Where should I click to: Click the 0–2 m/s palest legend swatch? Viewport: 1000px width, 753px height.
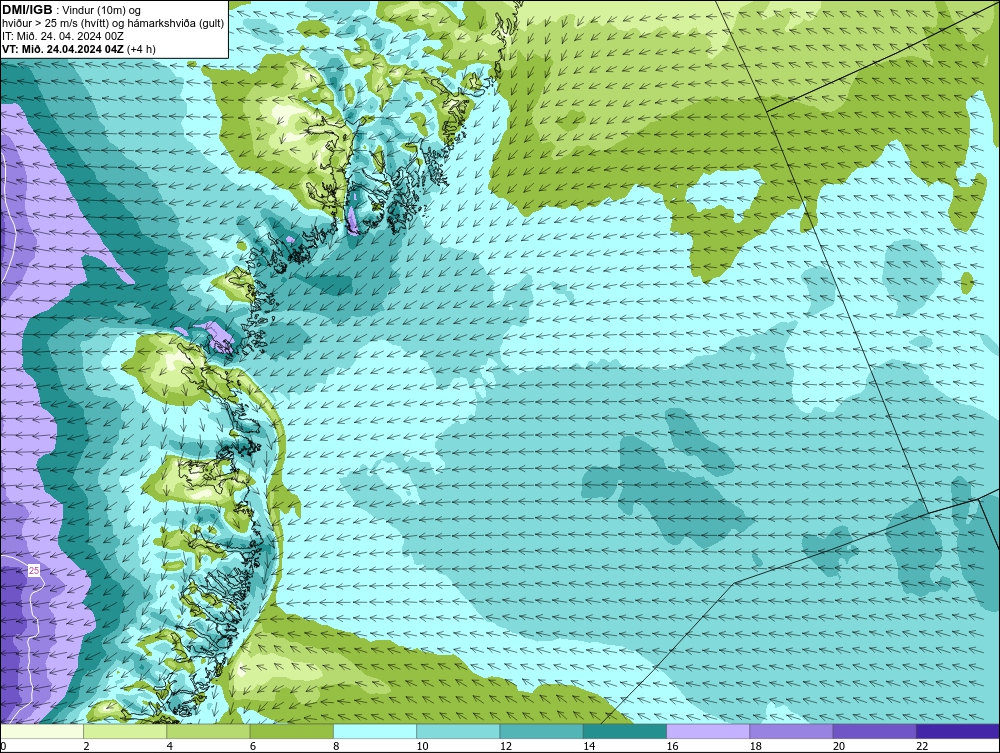click(x=42, y=731)
